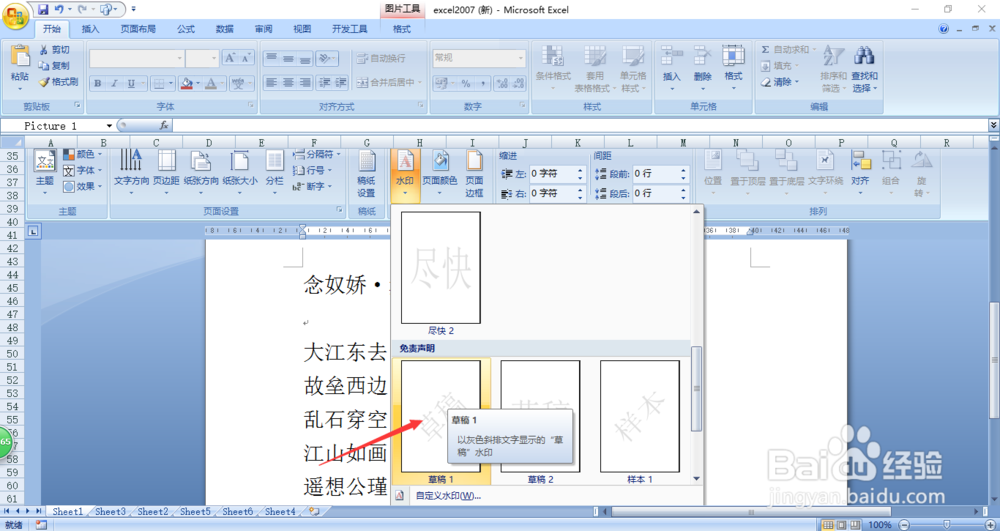
Task: Cut the selection with 剪切
Action: click(54, 50)
